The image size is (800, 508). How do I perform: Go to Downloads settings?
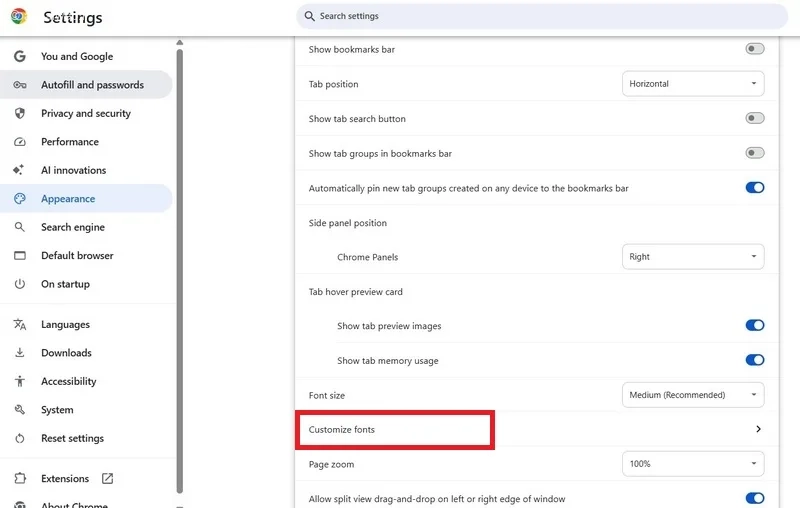pyautogui.click(x=87, y=352)
